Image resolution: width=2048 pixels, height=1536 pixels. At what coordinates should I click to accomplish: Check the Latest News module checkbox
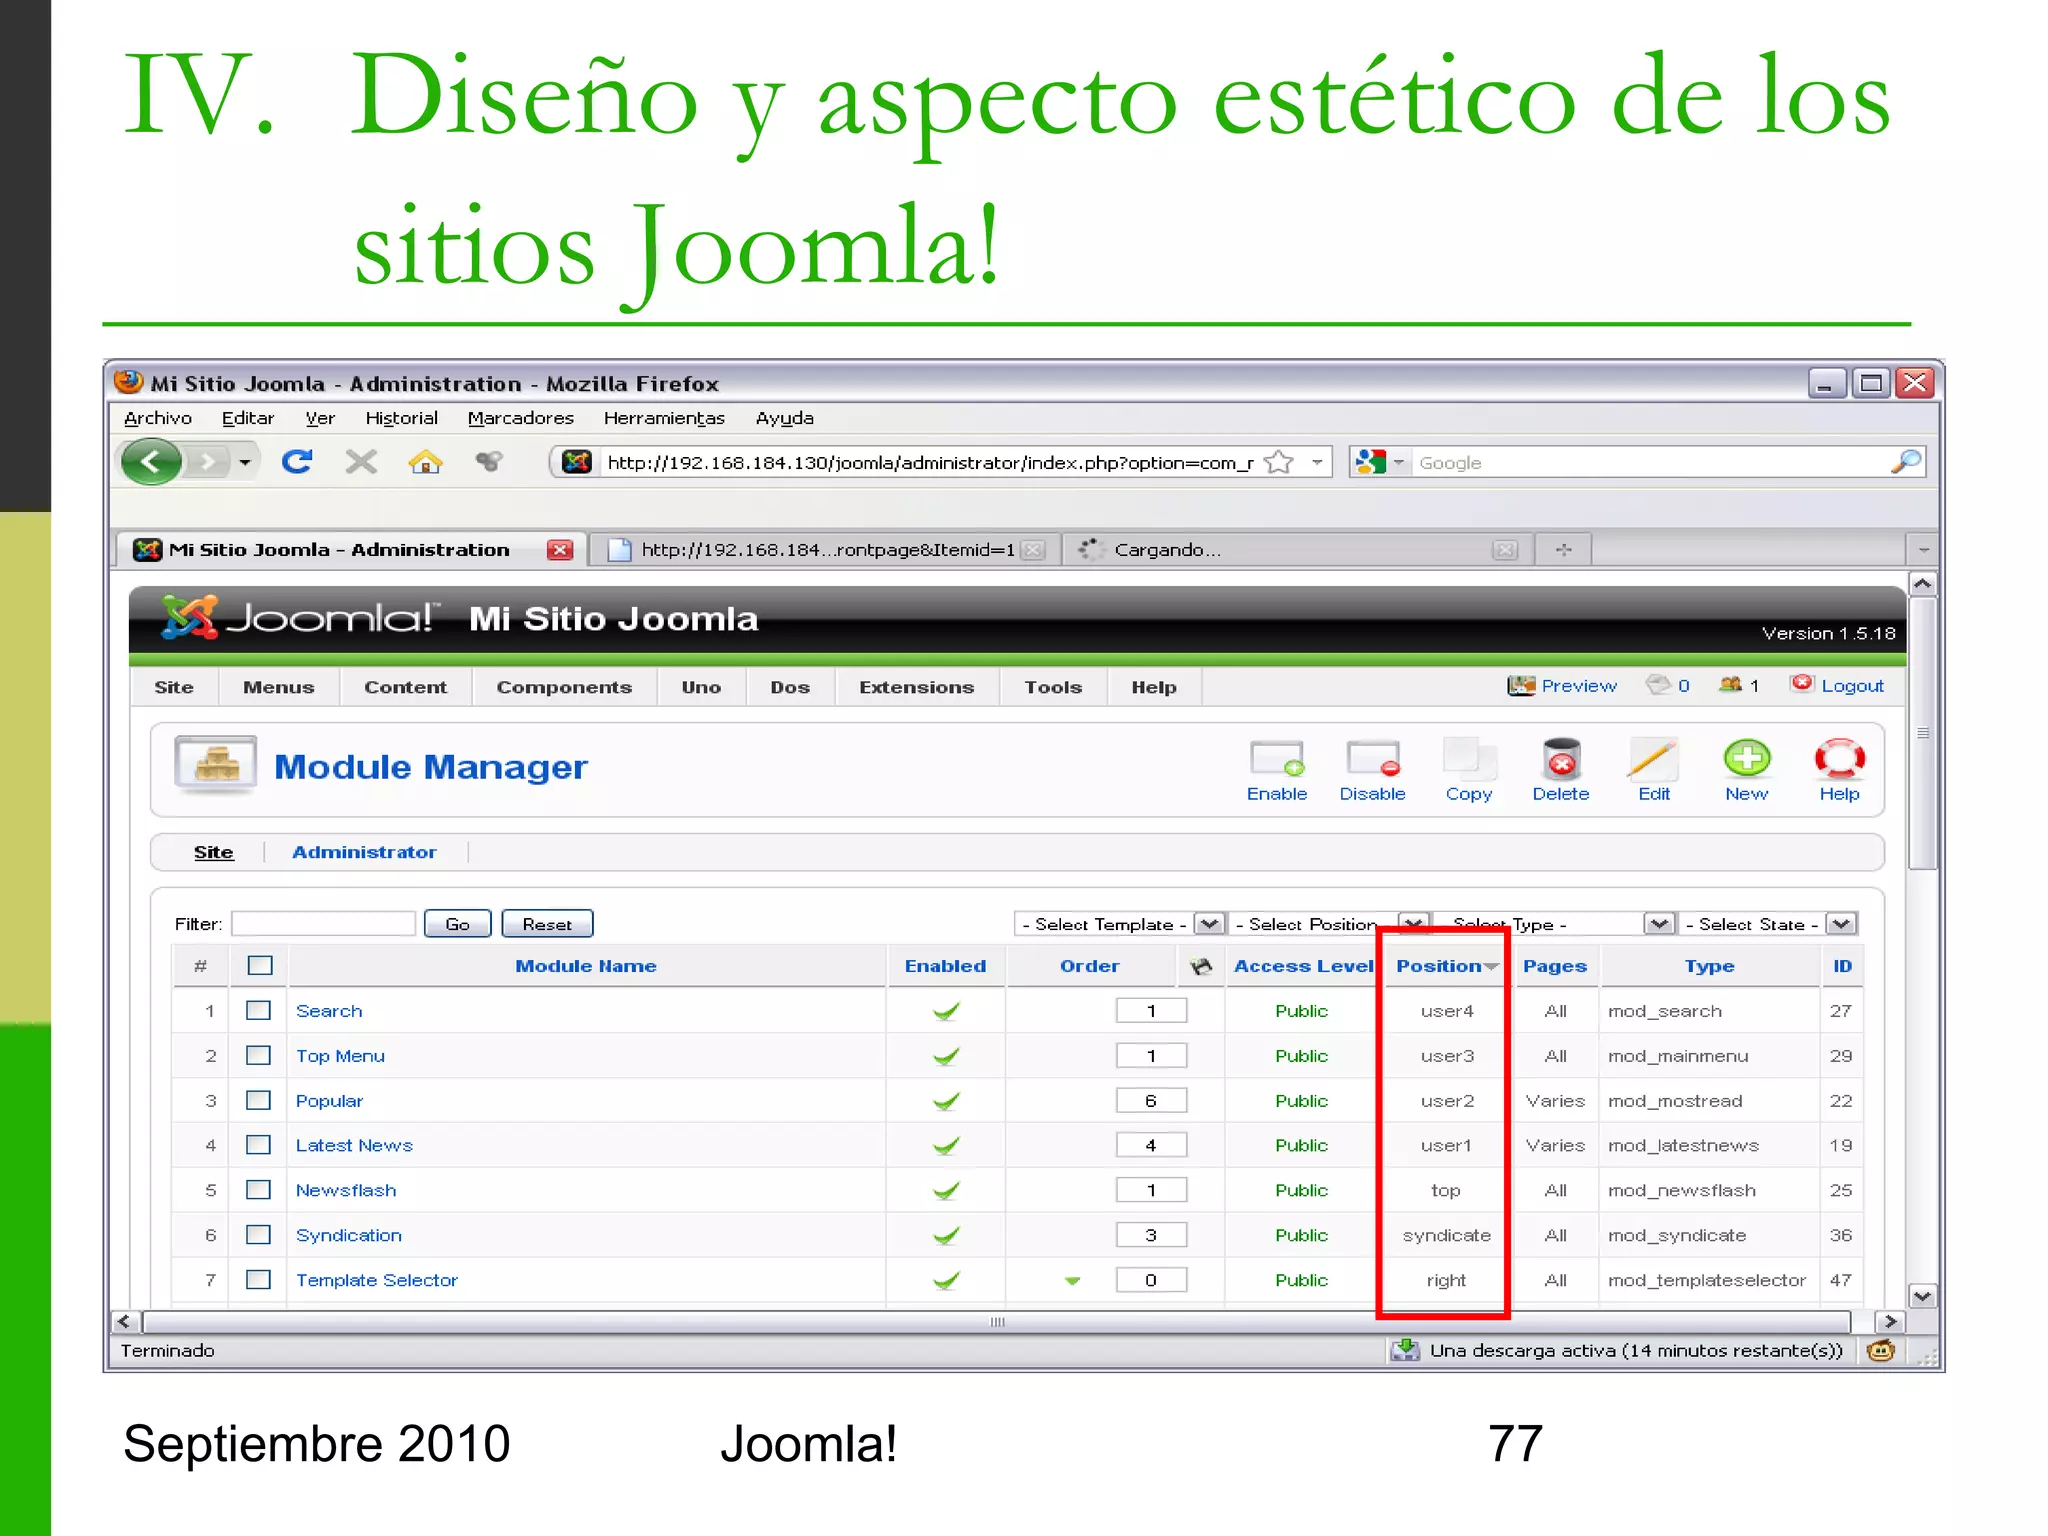[258, 1145]
